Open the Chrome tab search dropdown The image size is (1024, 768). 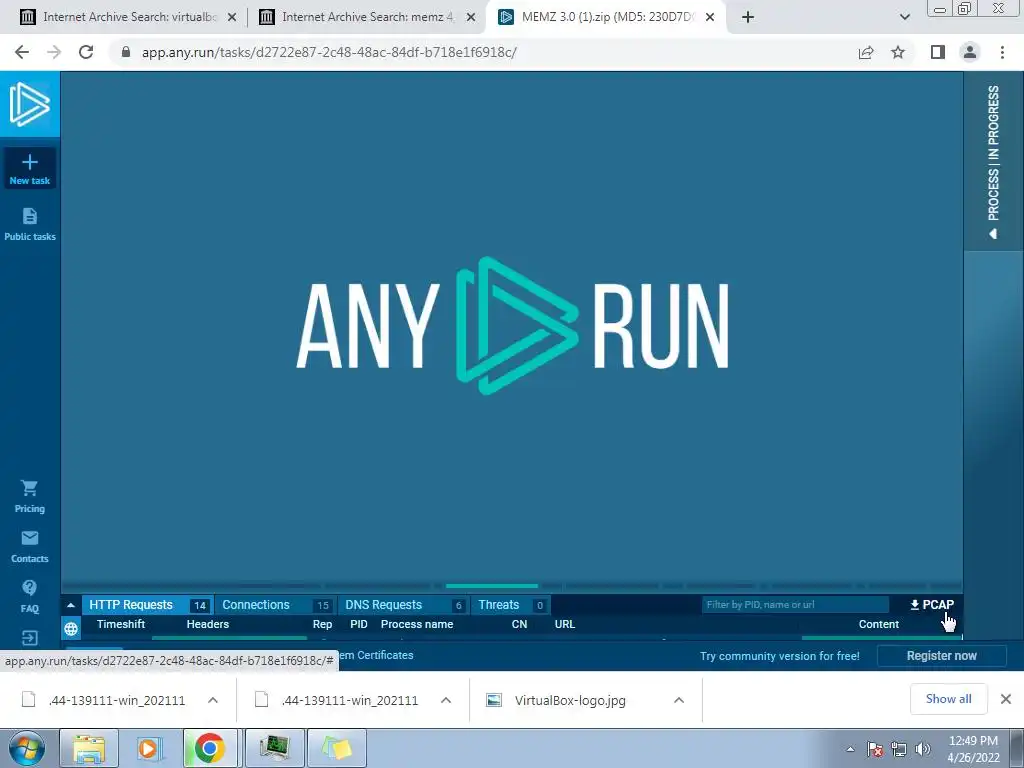pyautogui.click(x=904, y=18)
